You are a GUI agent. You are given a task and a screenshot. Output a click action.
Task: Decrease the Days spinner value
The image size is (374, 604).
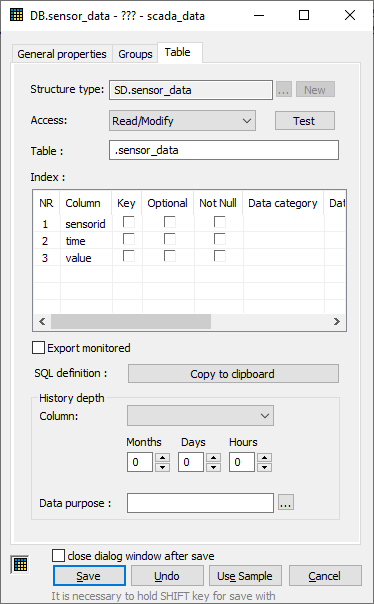[x=213, y=467]
